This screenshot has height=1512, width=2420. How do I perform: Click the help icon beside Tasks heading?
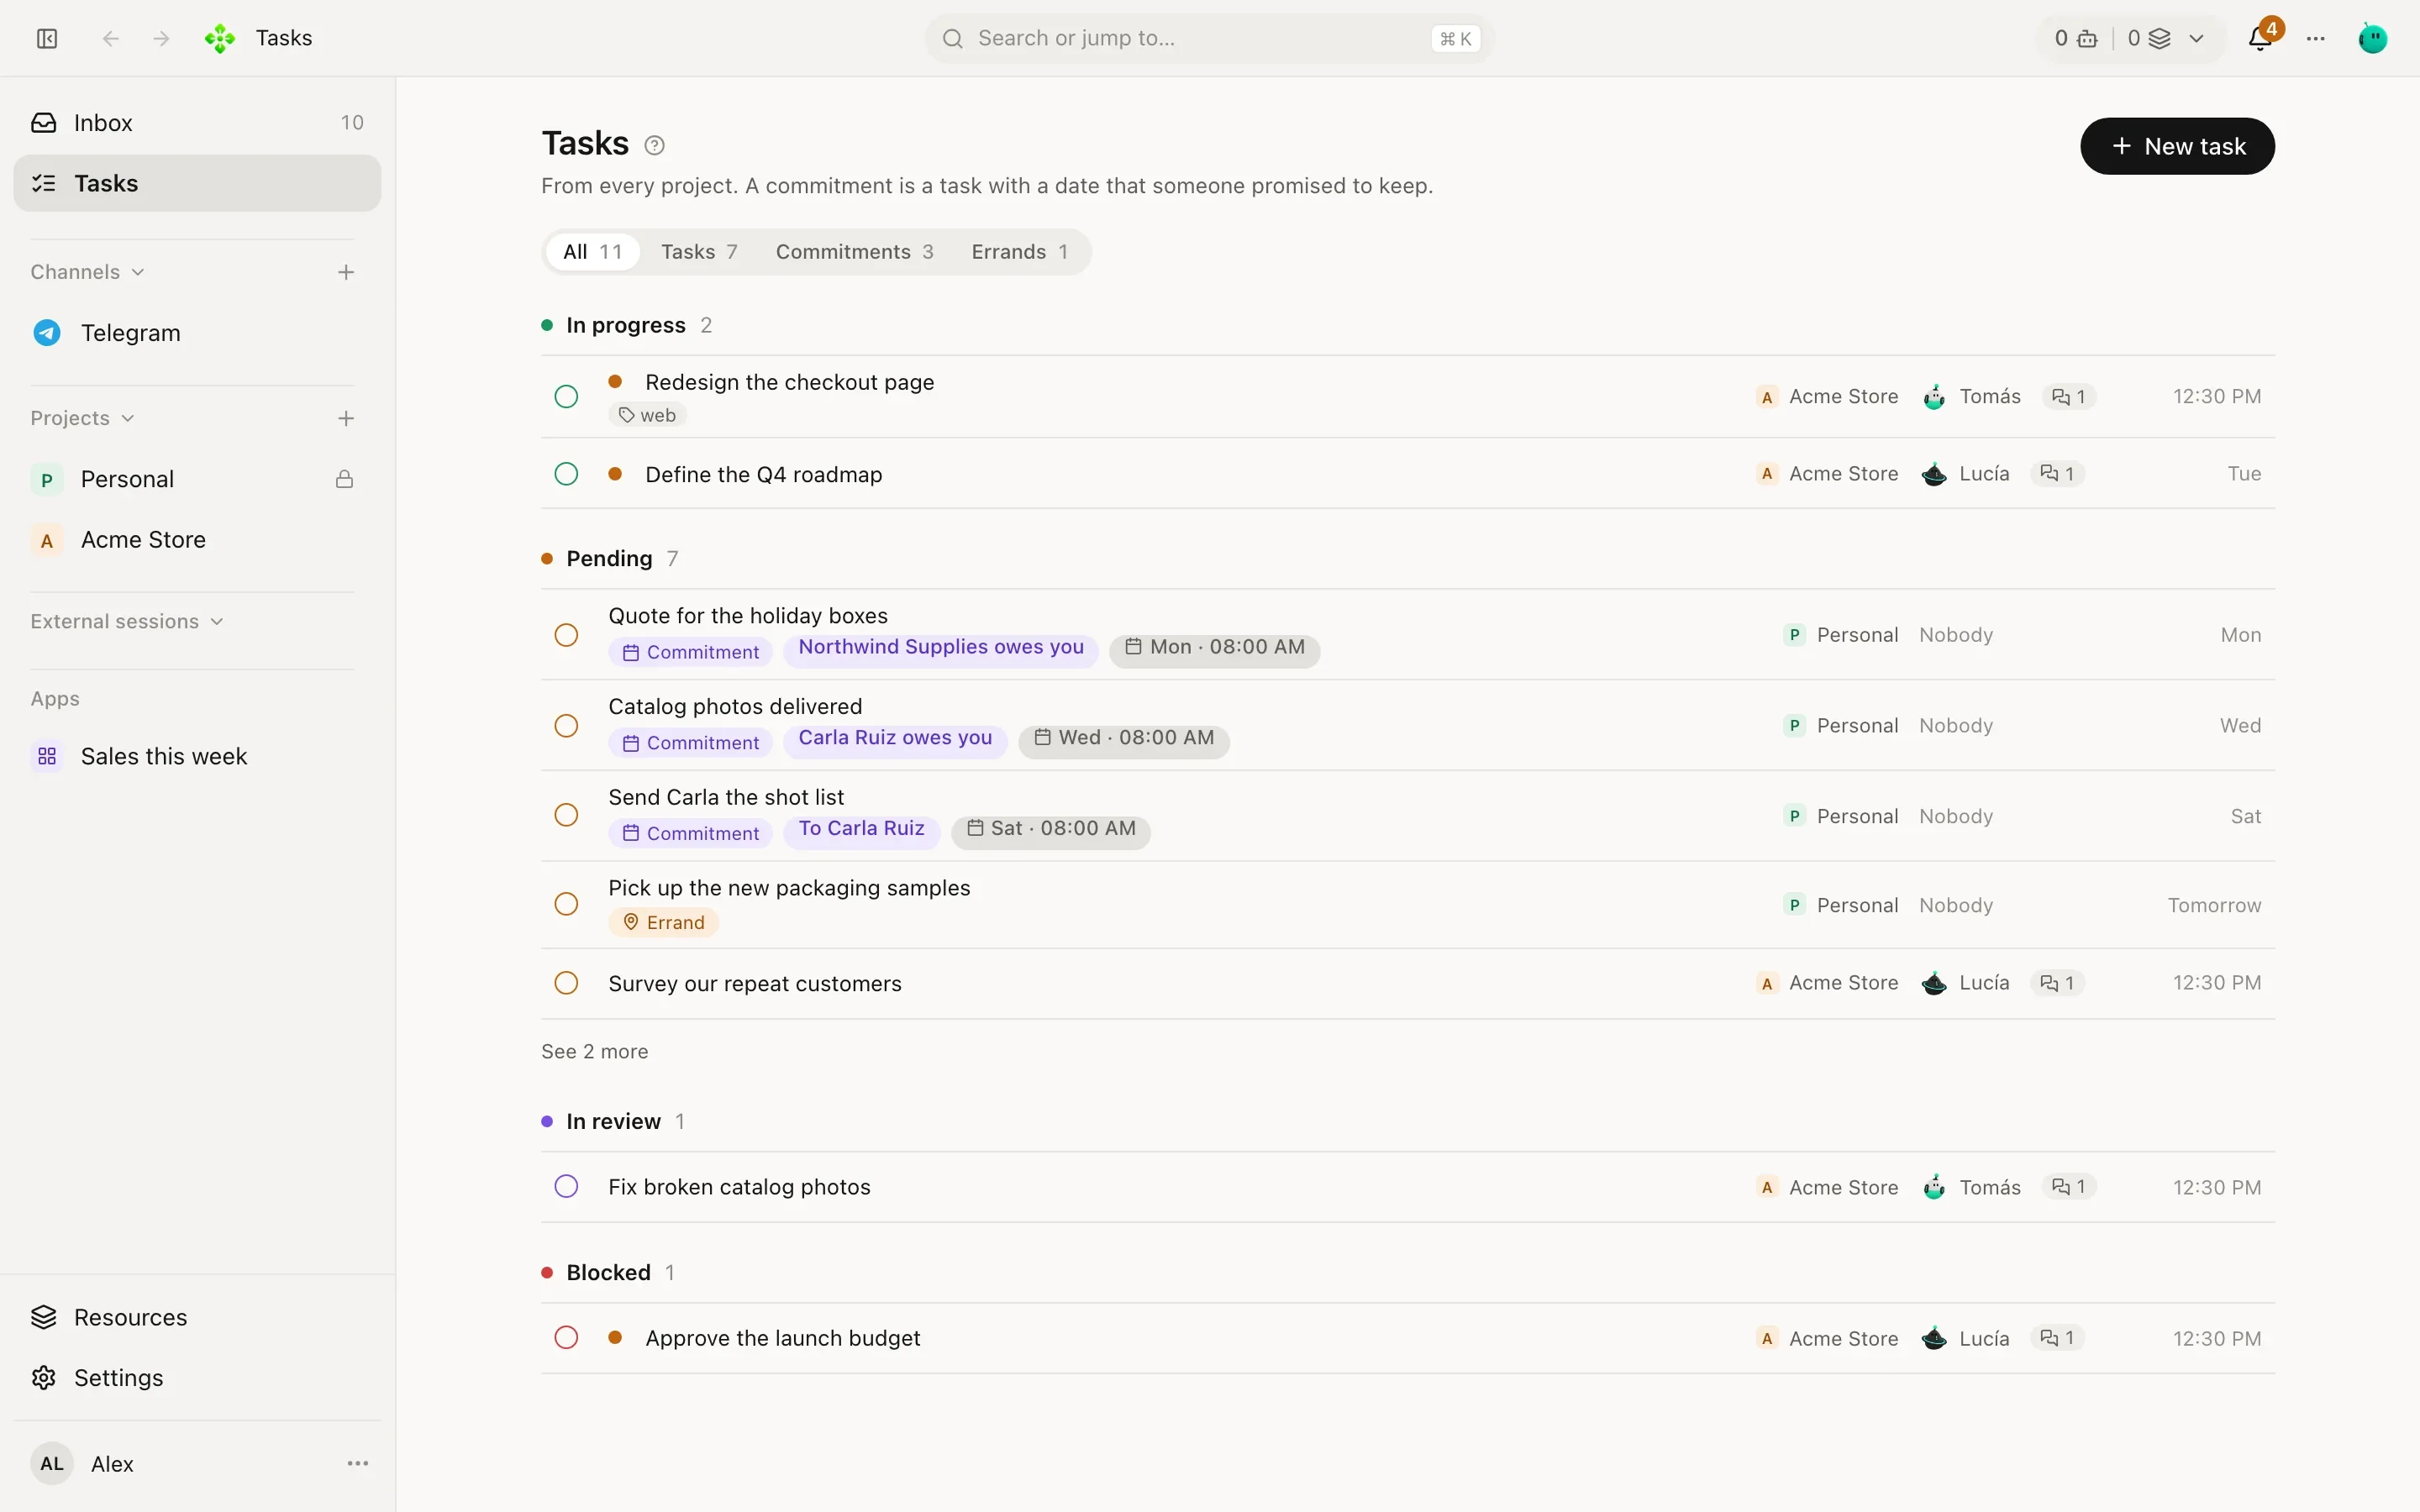click(x=654, y=146)
